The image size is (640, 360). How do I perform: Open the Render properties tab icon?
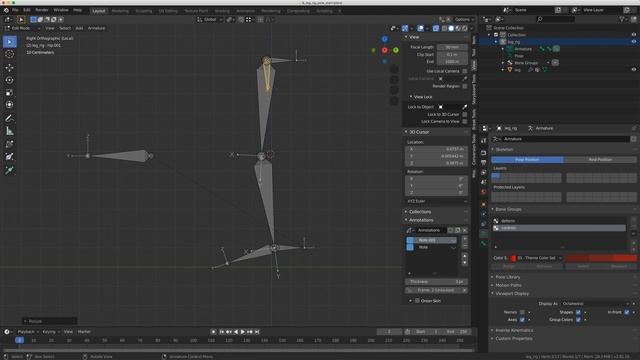[x=484, y=153]
